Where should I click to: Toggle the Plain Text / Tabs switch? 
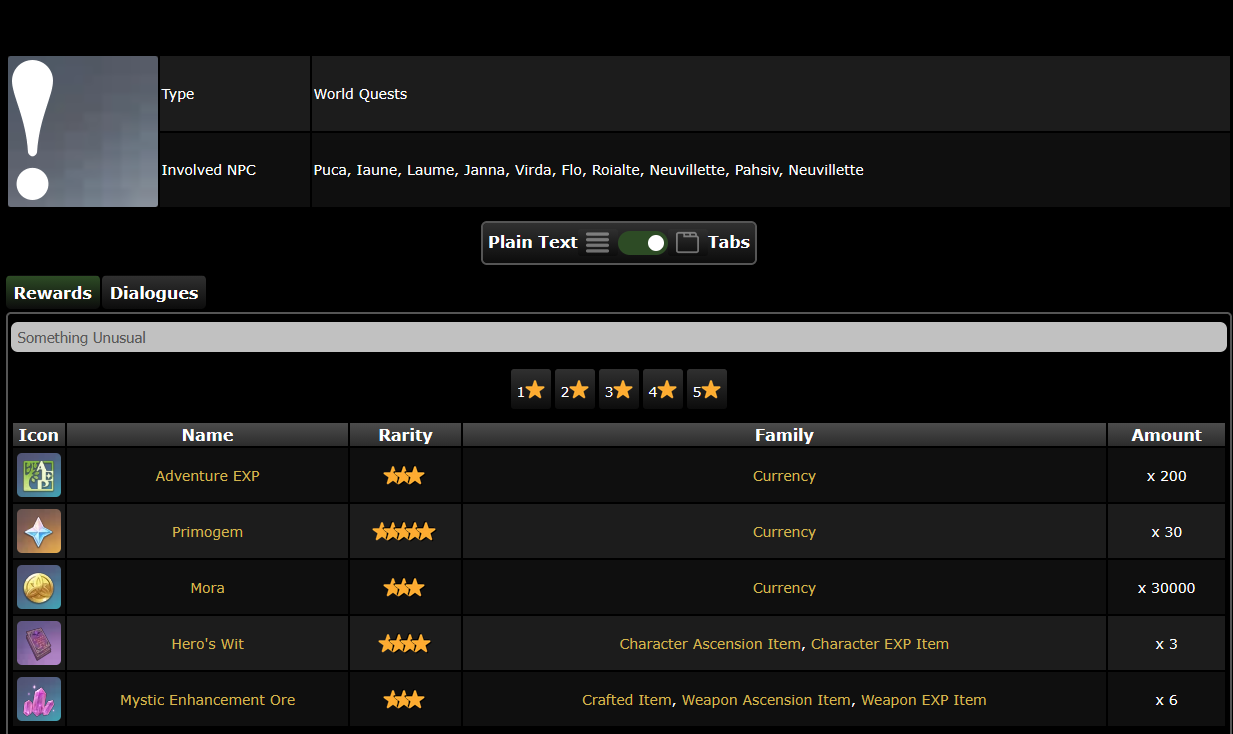click(x=642, y=243)
